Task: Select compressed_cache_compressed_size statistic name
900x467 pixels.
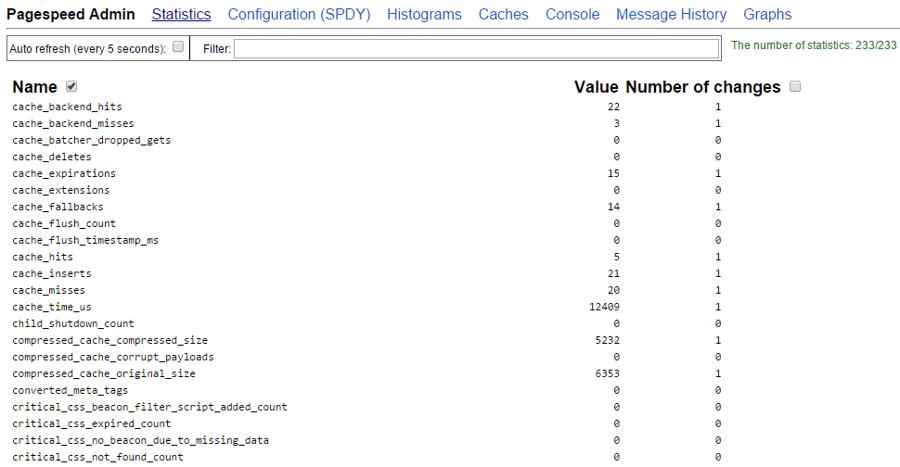Action: [x=110, y=340]
